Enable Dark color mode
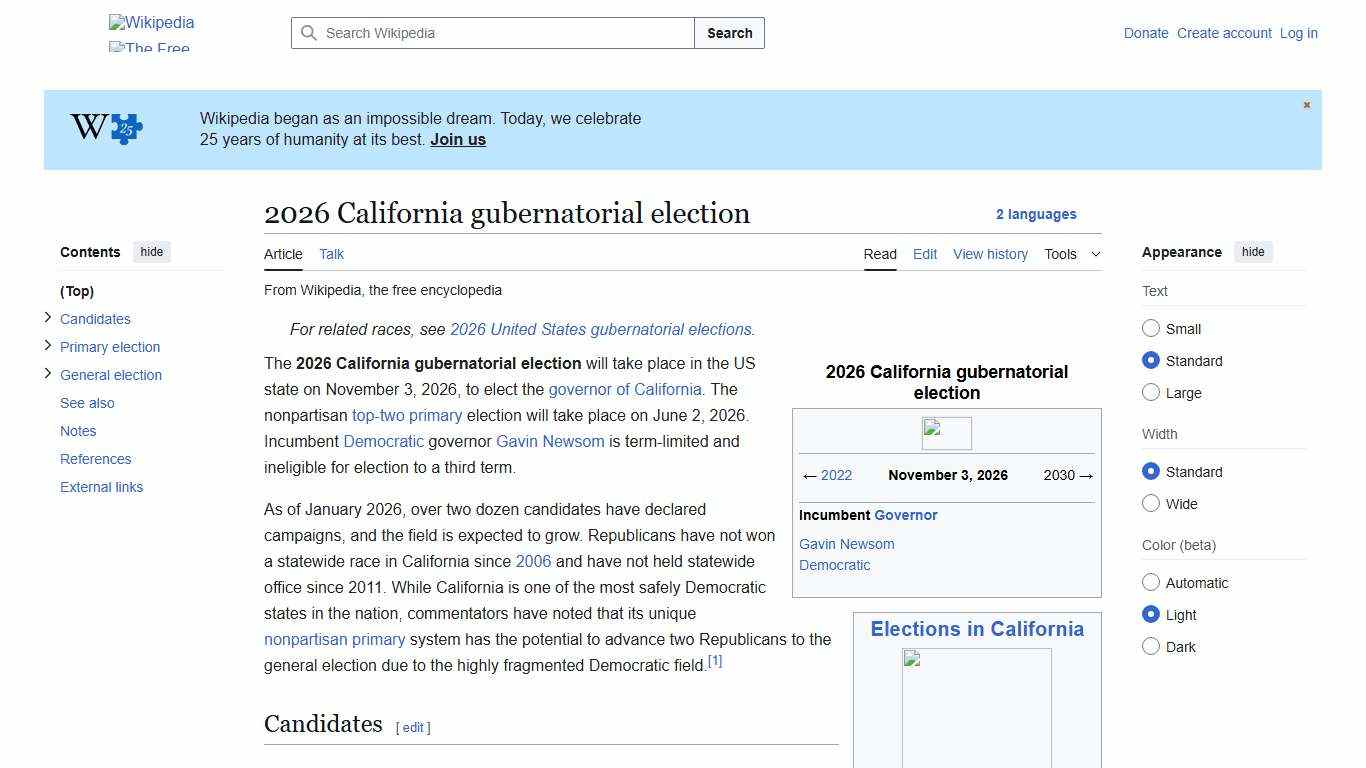The height and width of the screenshot is (768, 1366). tap(1151, 647)
